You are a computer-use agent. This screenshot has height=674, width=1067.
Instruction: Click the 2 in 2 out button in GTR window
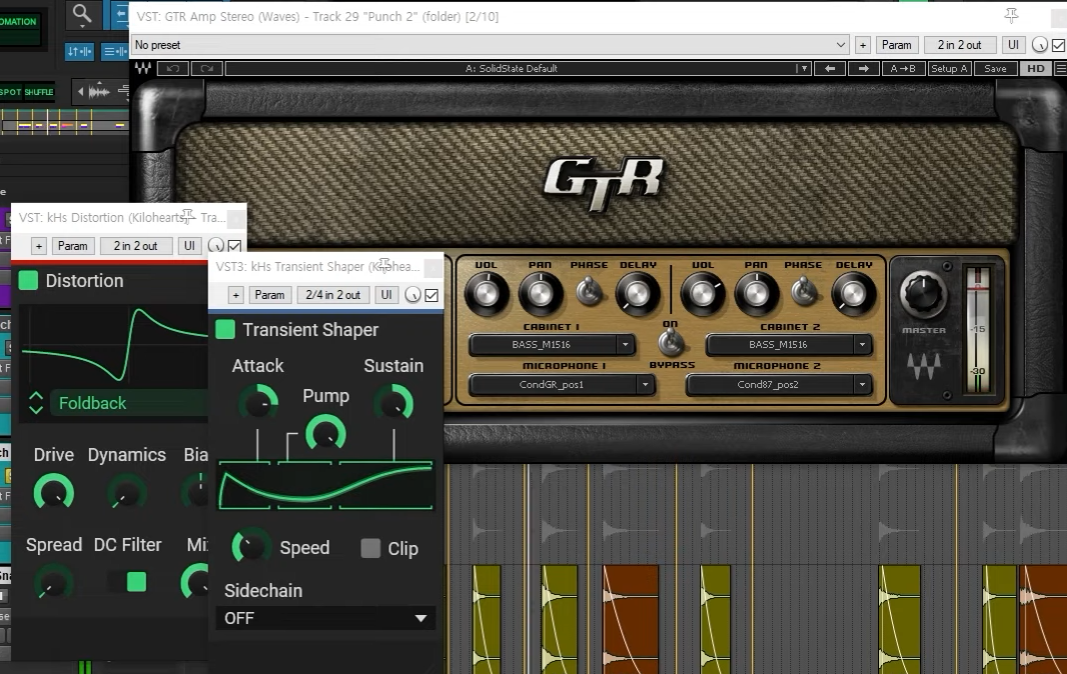coord(959,45)
